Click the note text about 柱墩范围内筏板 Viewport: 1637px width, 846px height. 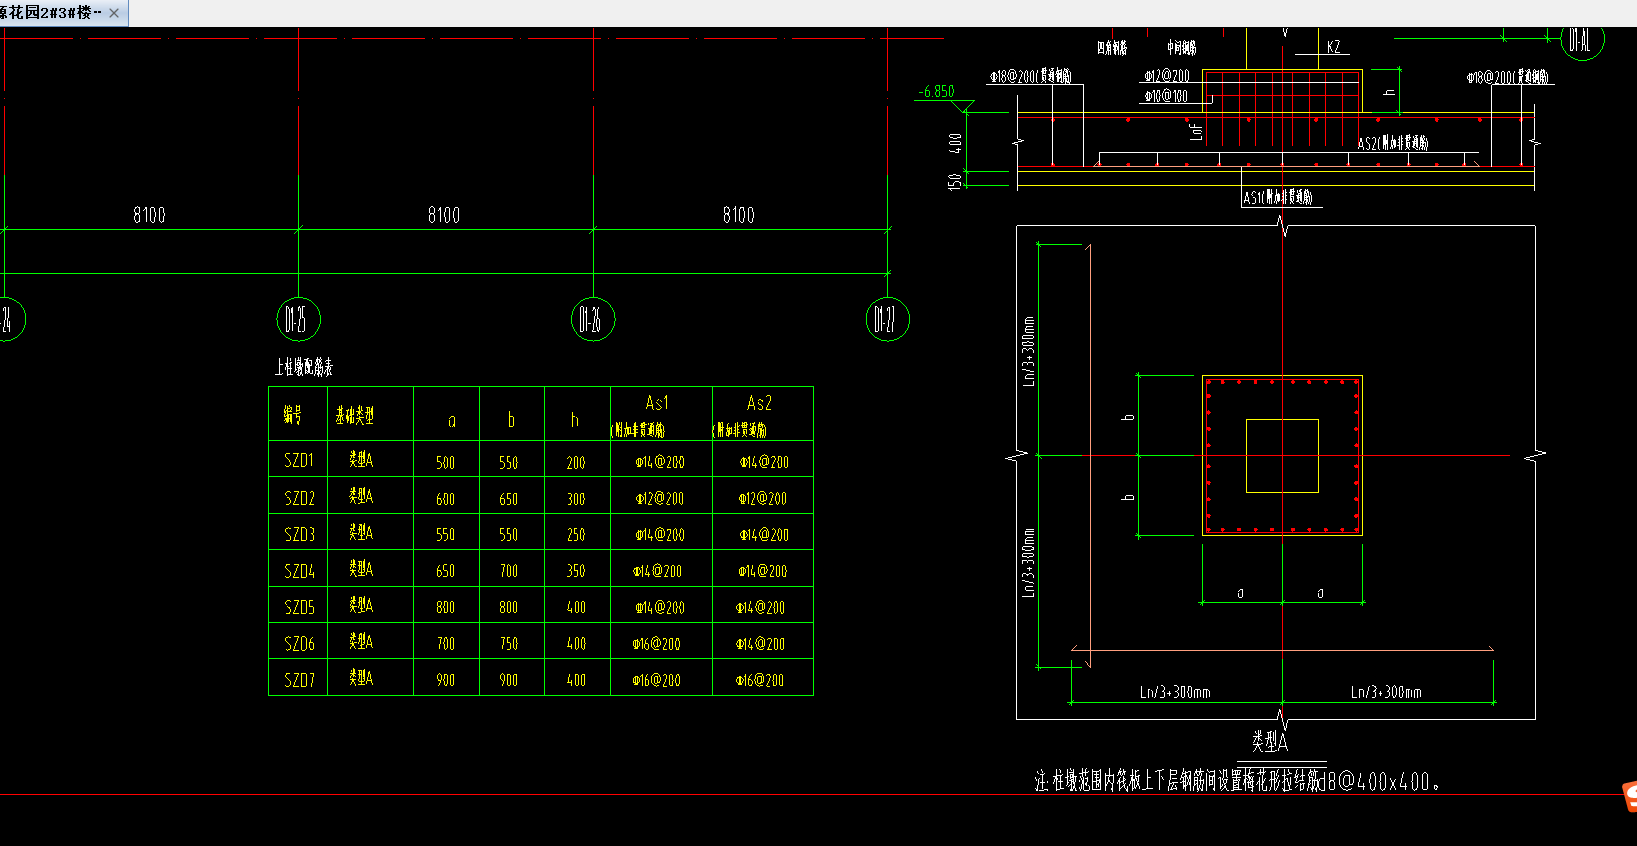pos(1238,780)
